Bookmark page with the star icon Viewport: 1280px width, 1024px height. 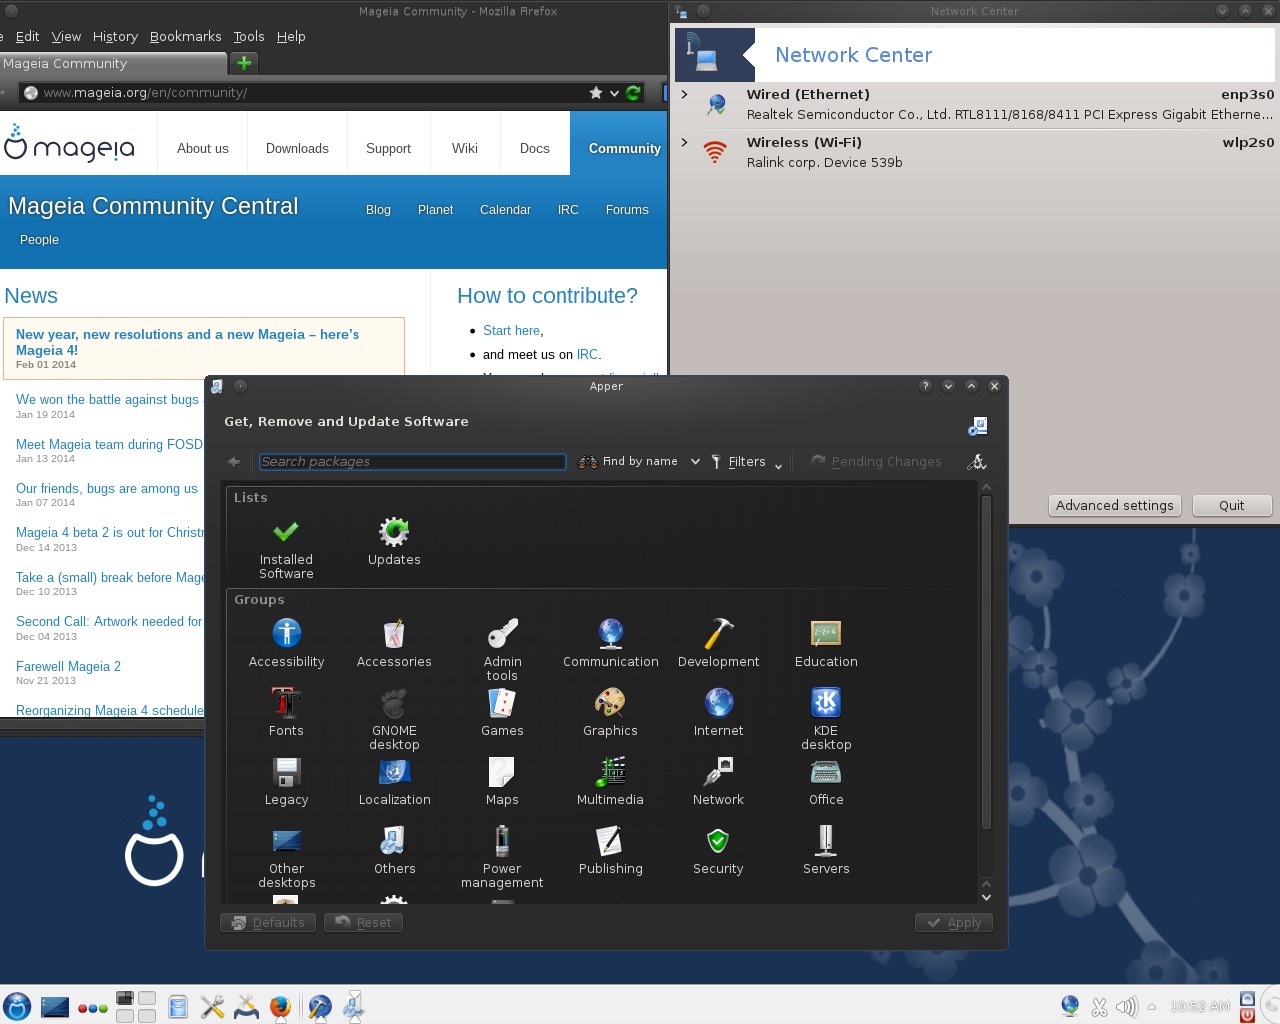coord(596,93)
